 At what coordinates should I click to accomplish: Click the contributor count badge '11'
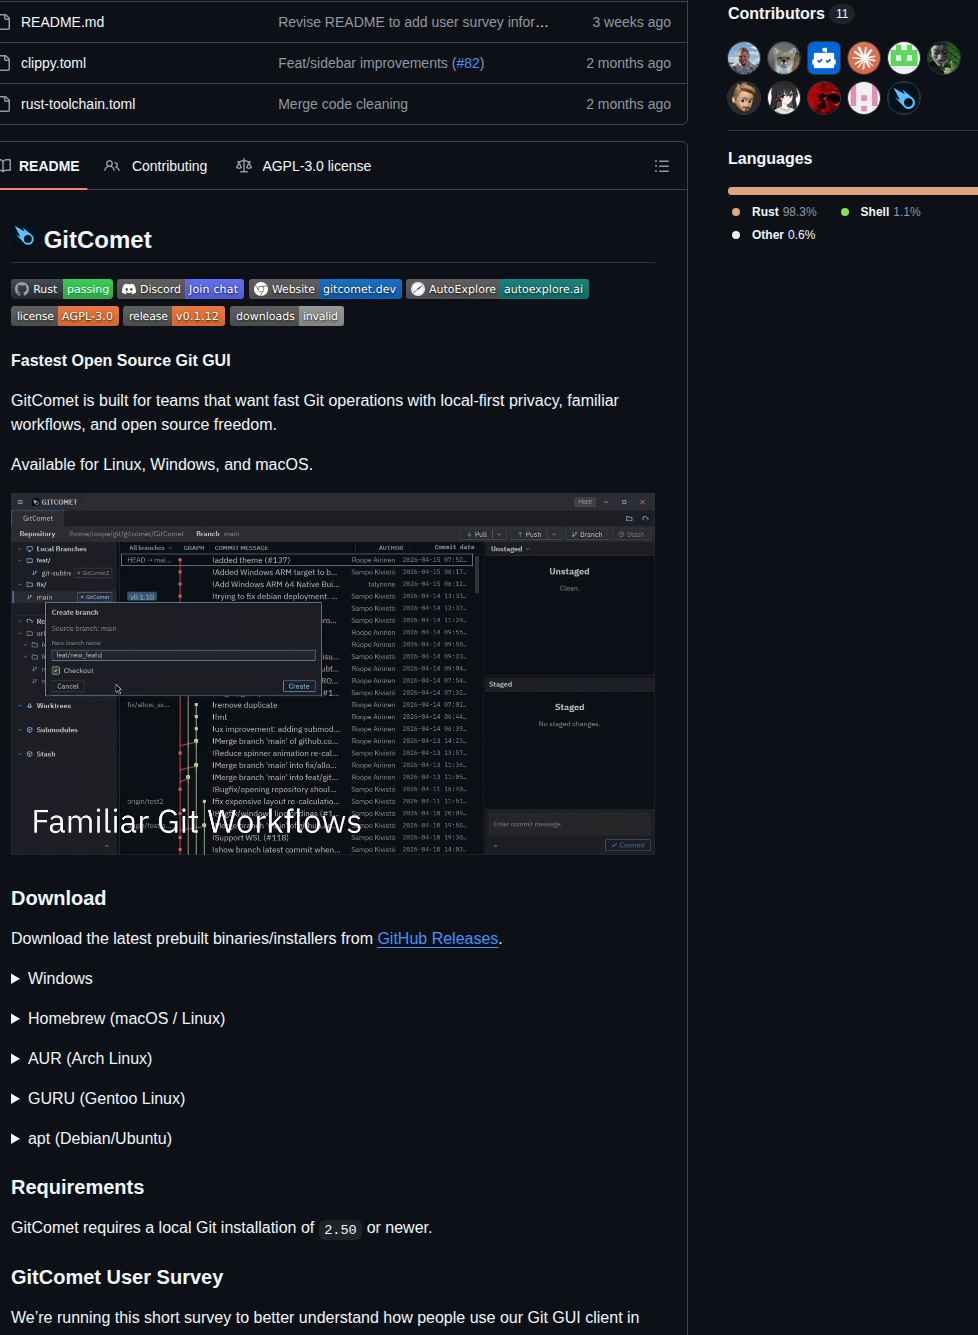(842, 14)
